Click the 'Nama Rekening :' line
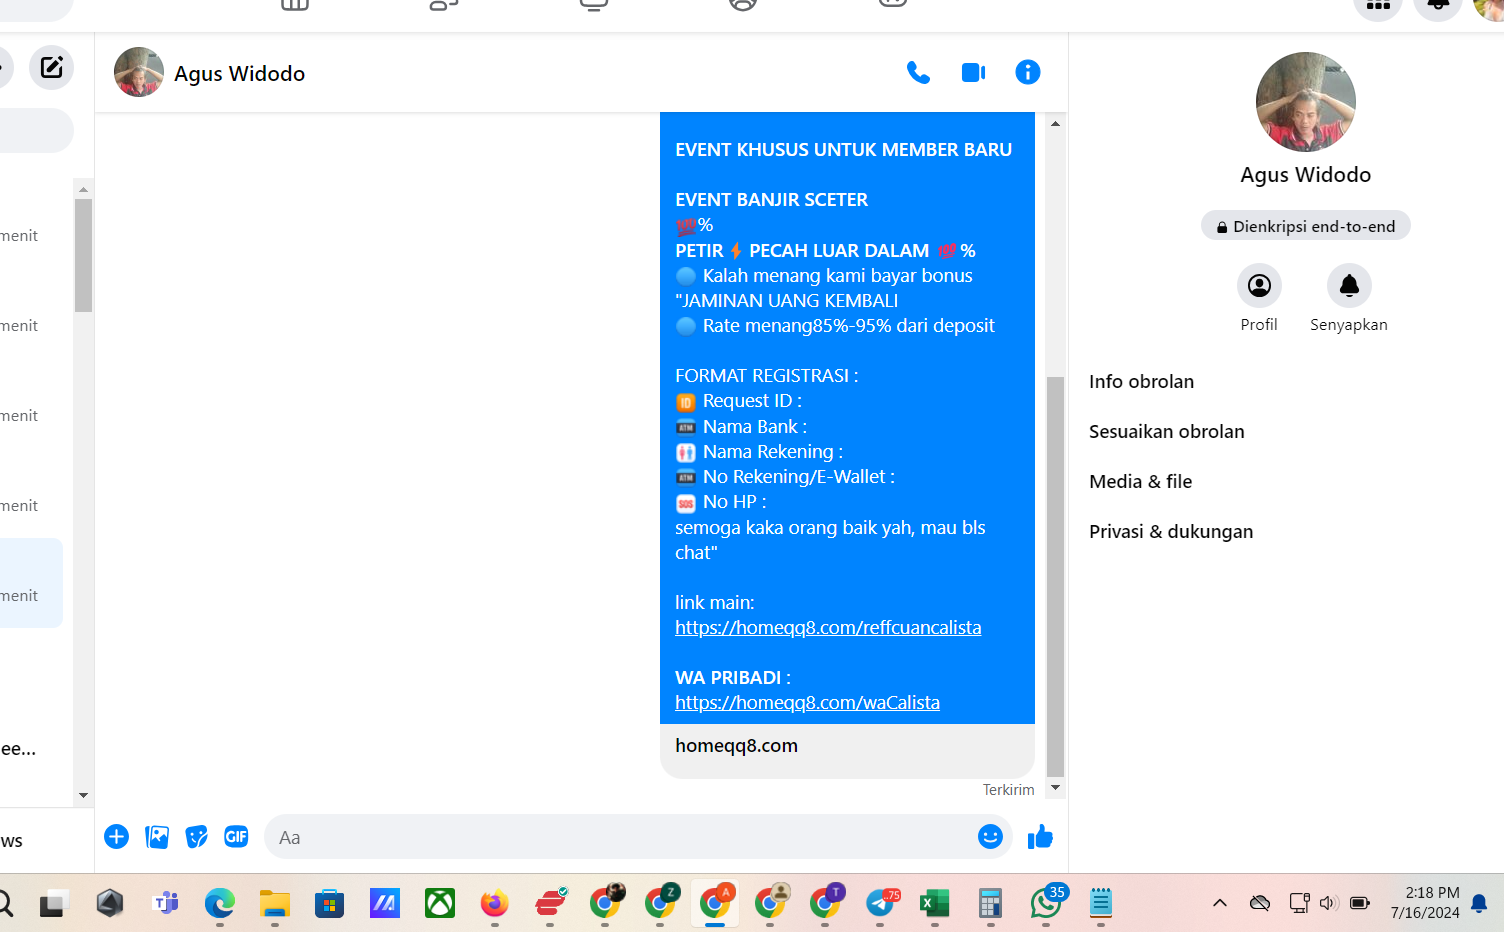 (x=772, y=452)
